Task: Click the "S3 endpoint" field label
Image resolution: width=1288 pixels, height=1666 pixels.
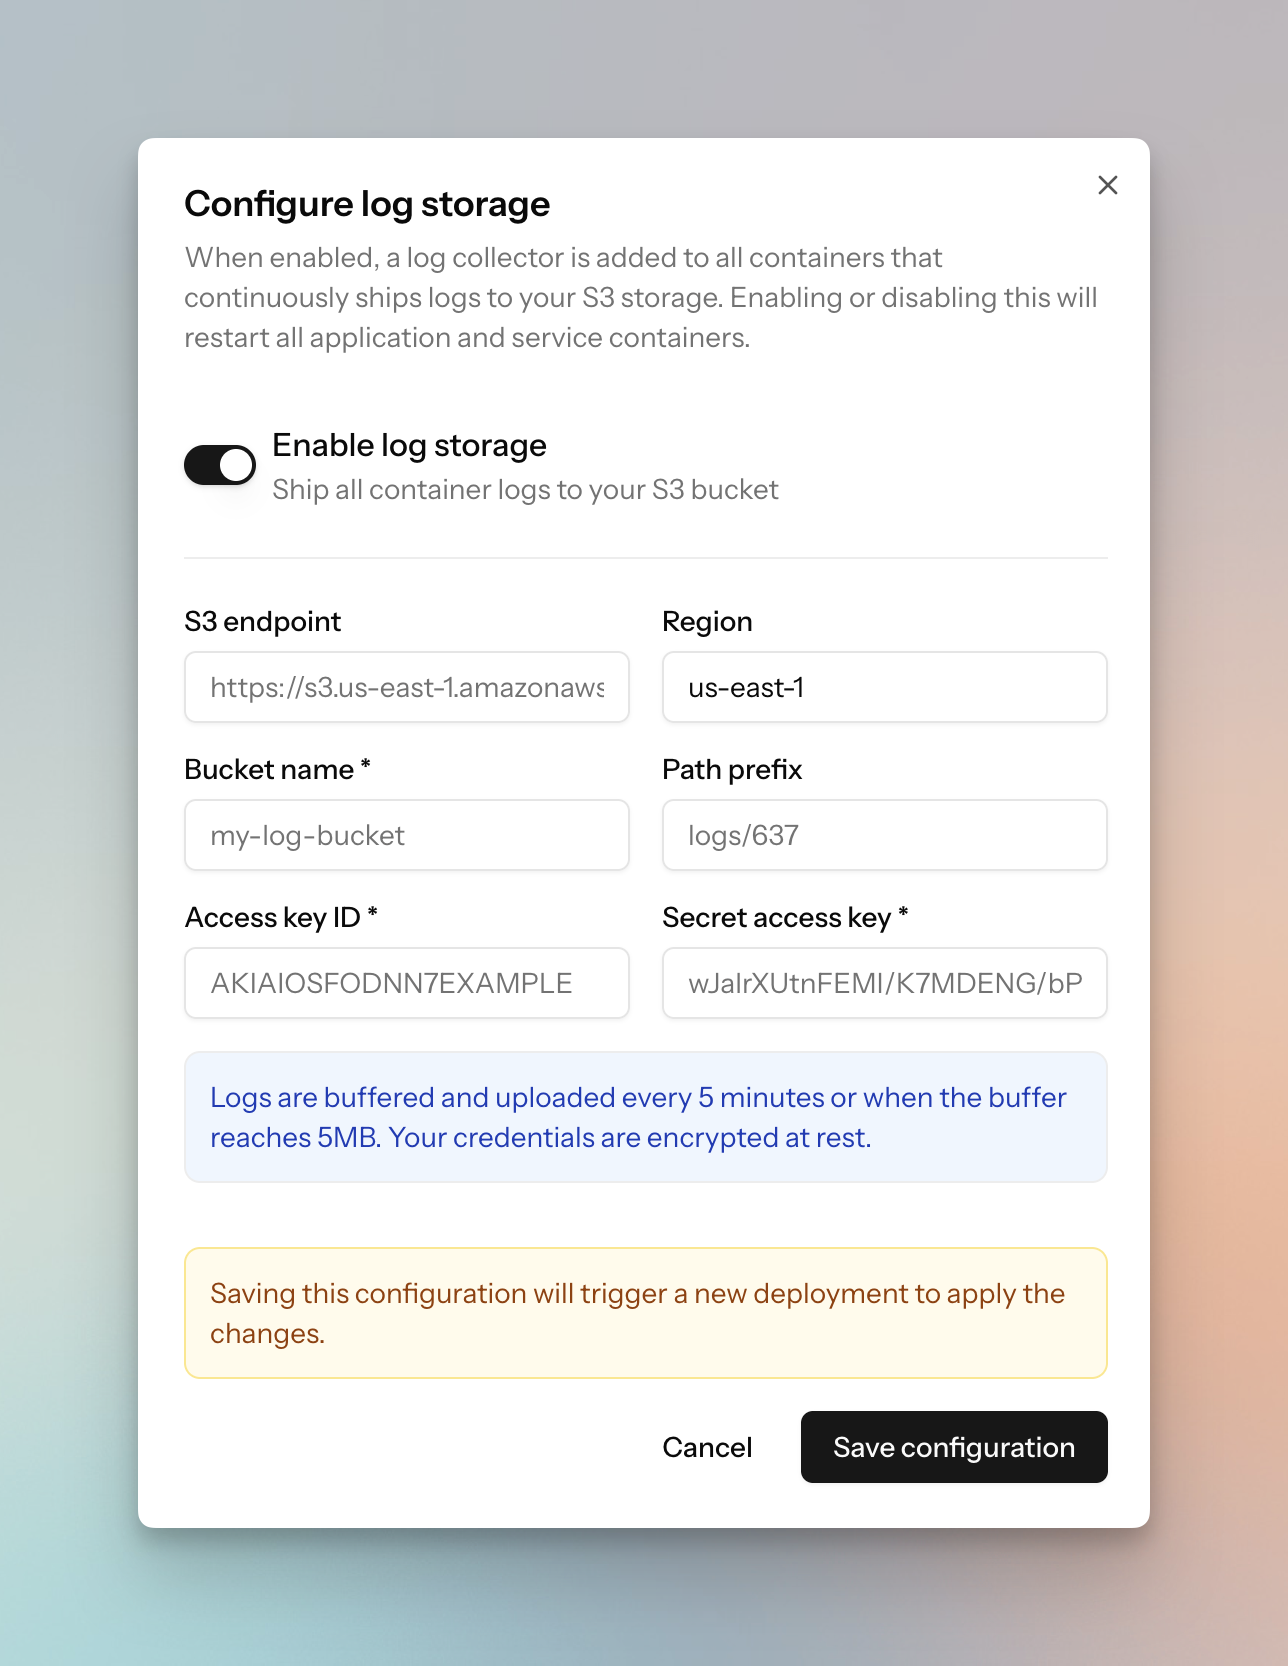Action: (x=263, y=622)
